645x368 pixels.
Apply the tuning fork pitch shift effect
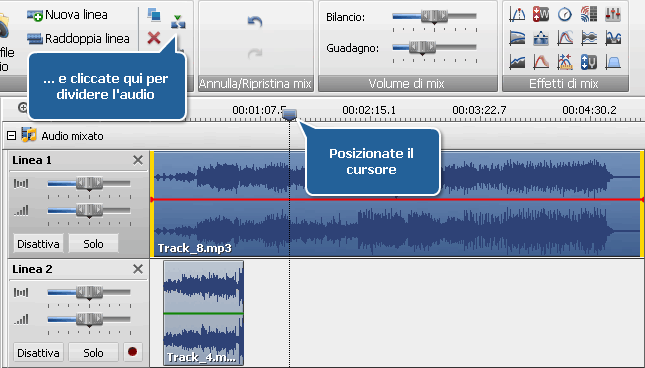coord(589,62)
